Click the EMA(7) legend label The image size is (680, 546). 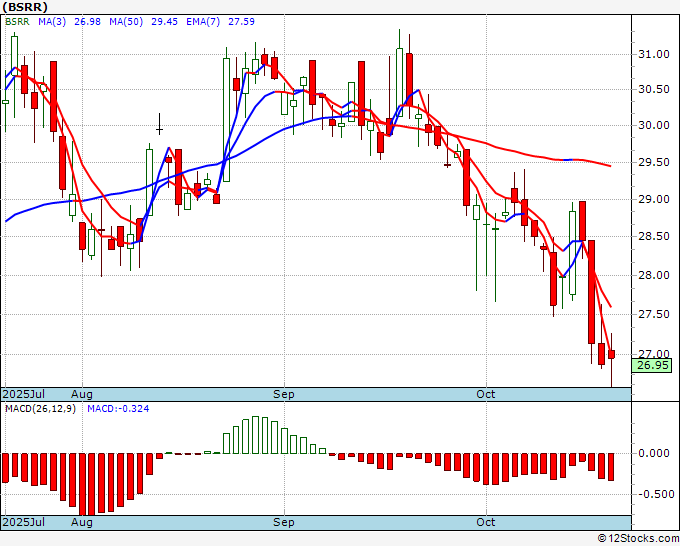point(203,21)
